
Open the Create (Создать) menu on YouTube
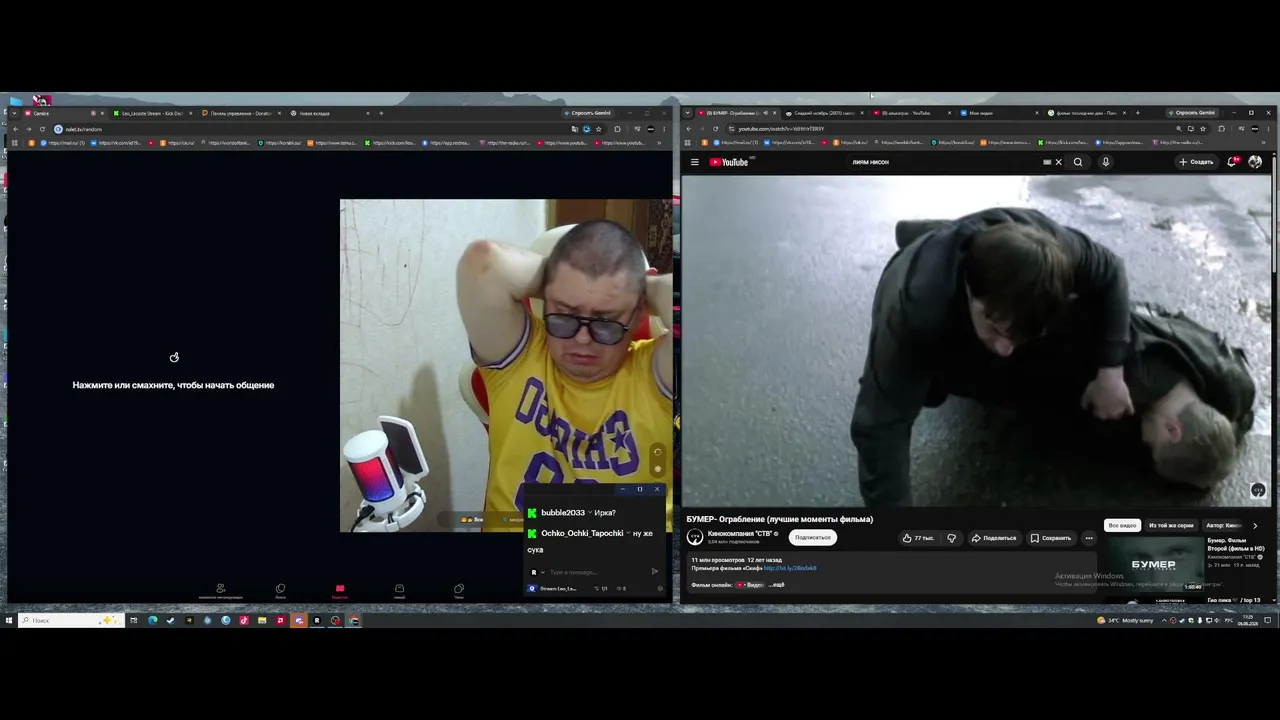coord(1196,162)
